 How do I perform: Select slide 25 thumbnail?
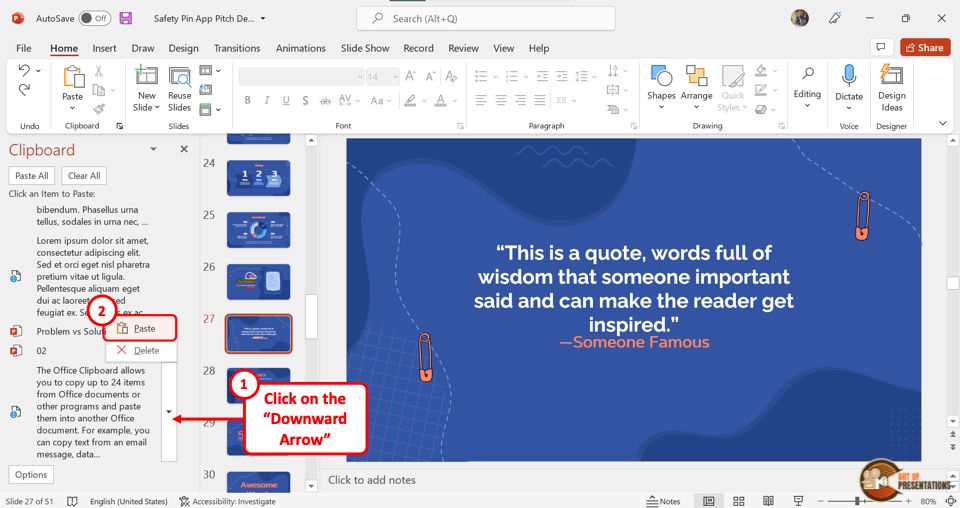click(258, 230)
